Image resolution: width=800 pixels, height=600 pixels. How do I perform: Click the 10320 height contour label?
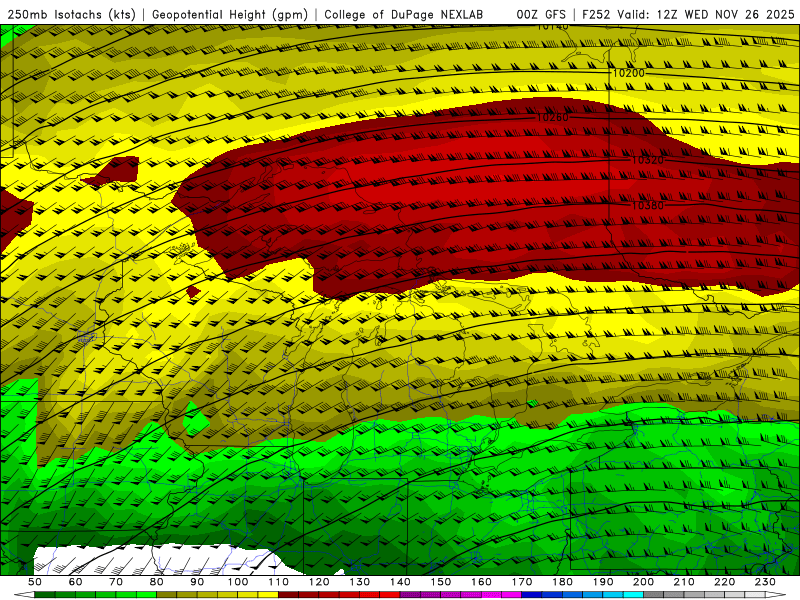tap(648, 160)
